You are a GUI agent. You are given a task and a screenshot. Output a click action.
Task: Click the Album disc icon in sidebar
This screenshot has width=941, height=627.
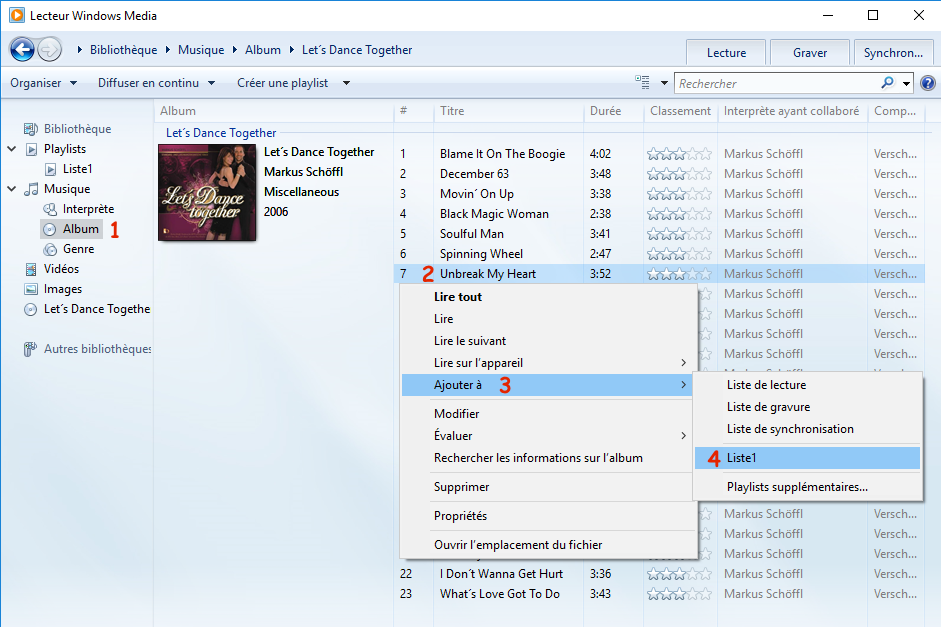(50, 229)
